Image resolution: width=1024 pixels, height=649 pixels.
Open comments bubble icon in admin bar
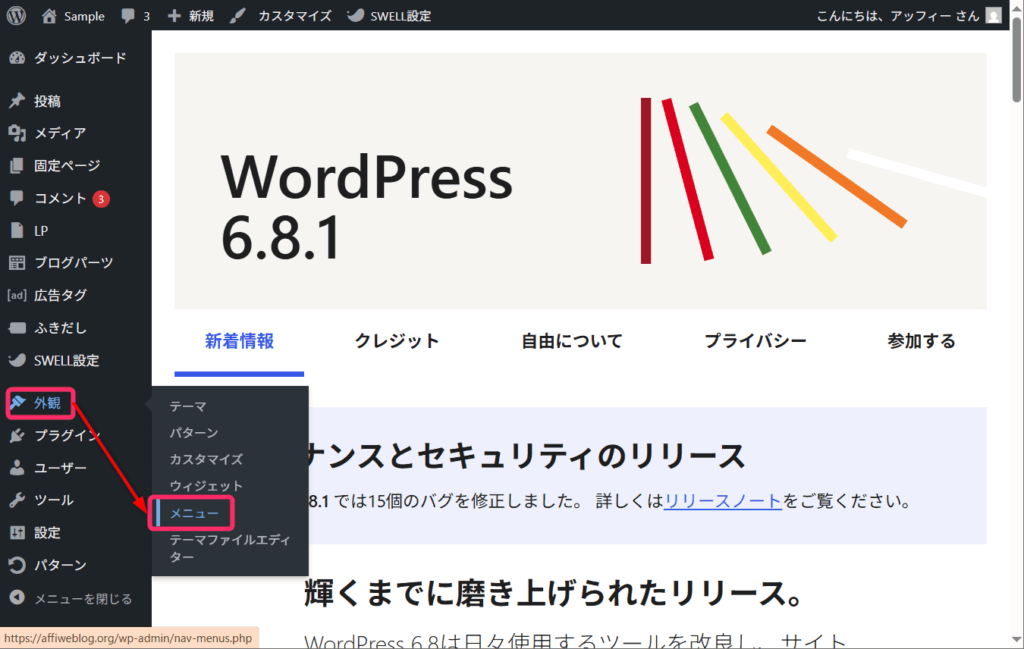tap(127, 16)
